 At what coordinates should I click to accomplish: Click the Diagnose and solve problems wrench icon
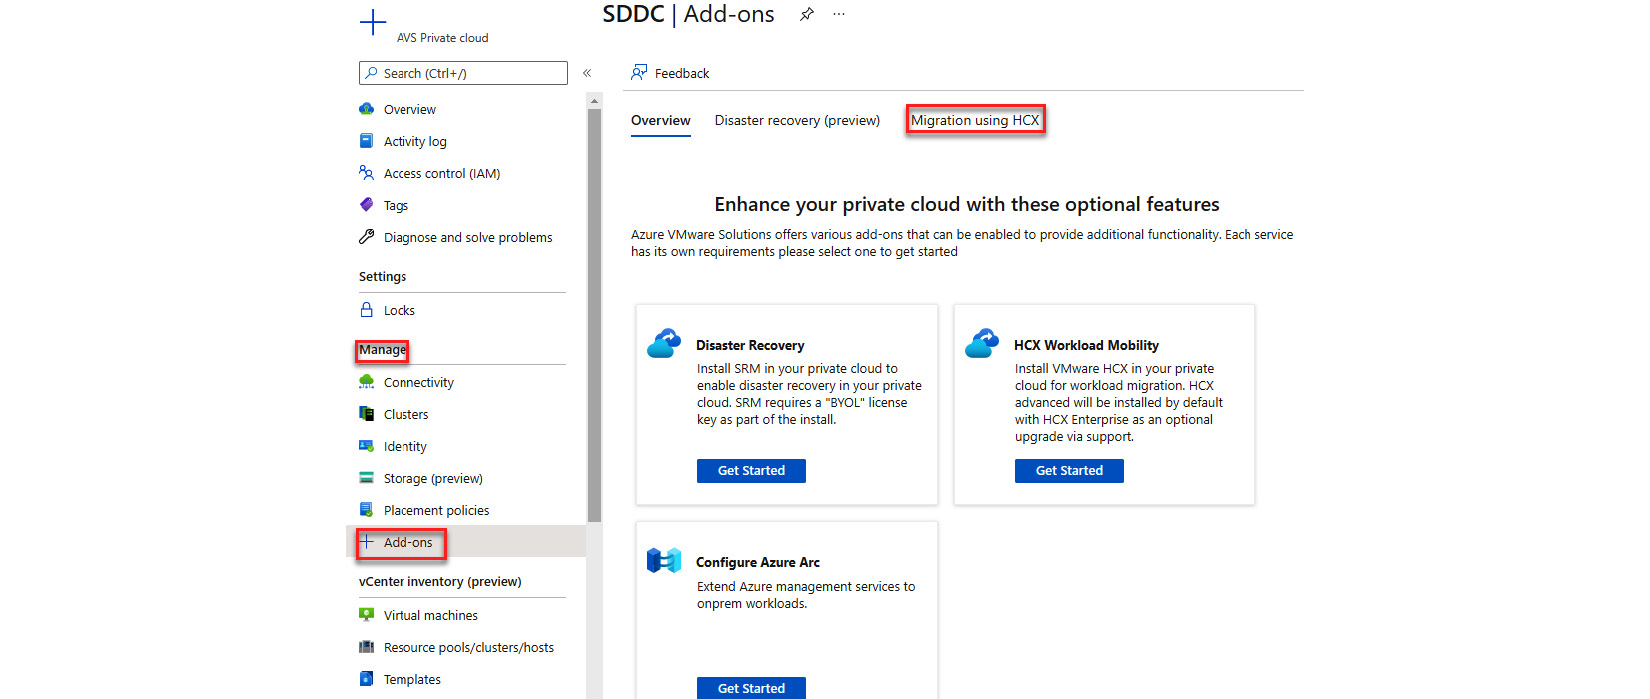click(x=367, y=237)
